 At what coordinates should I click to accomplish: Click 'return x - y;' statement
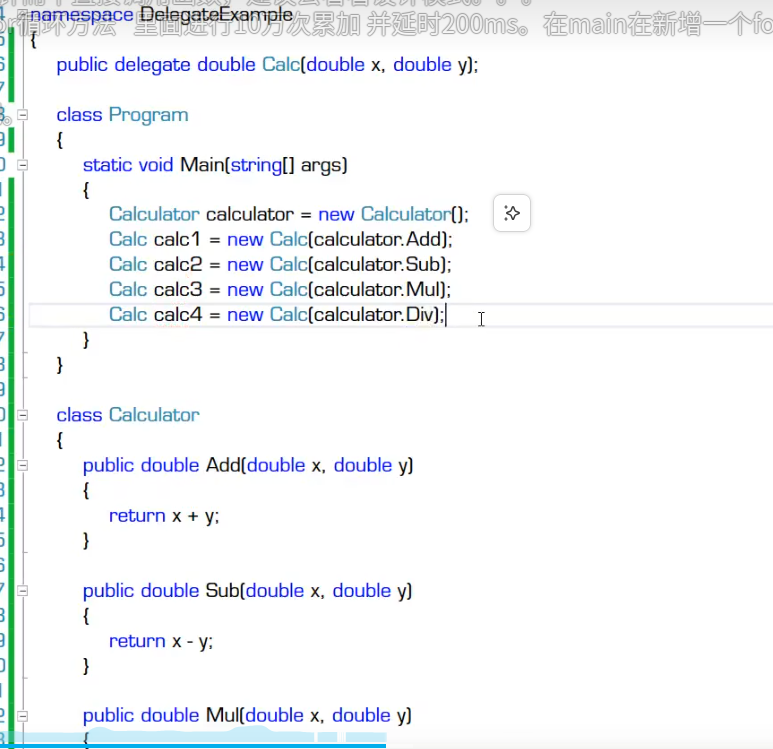[161, 642]
